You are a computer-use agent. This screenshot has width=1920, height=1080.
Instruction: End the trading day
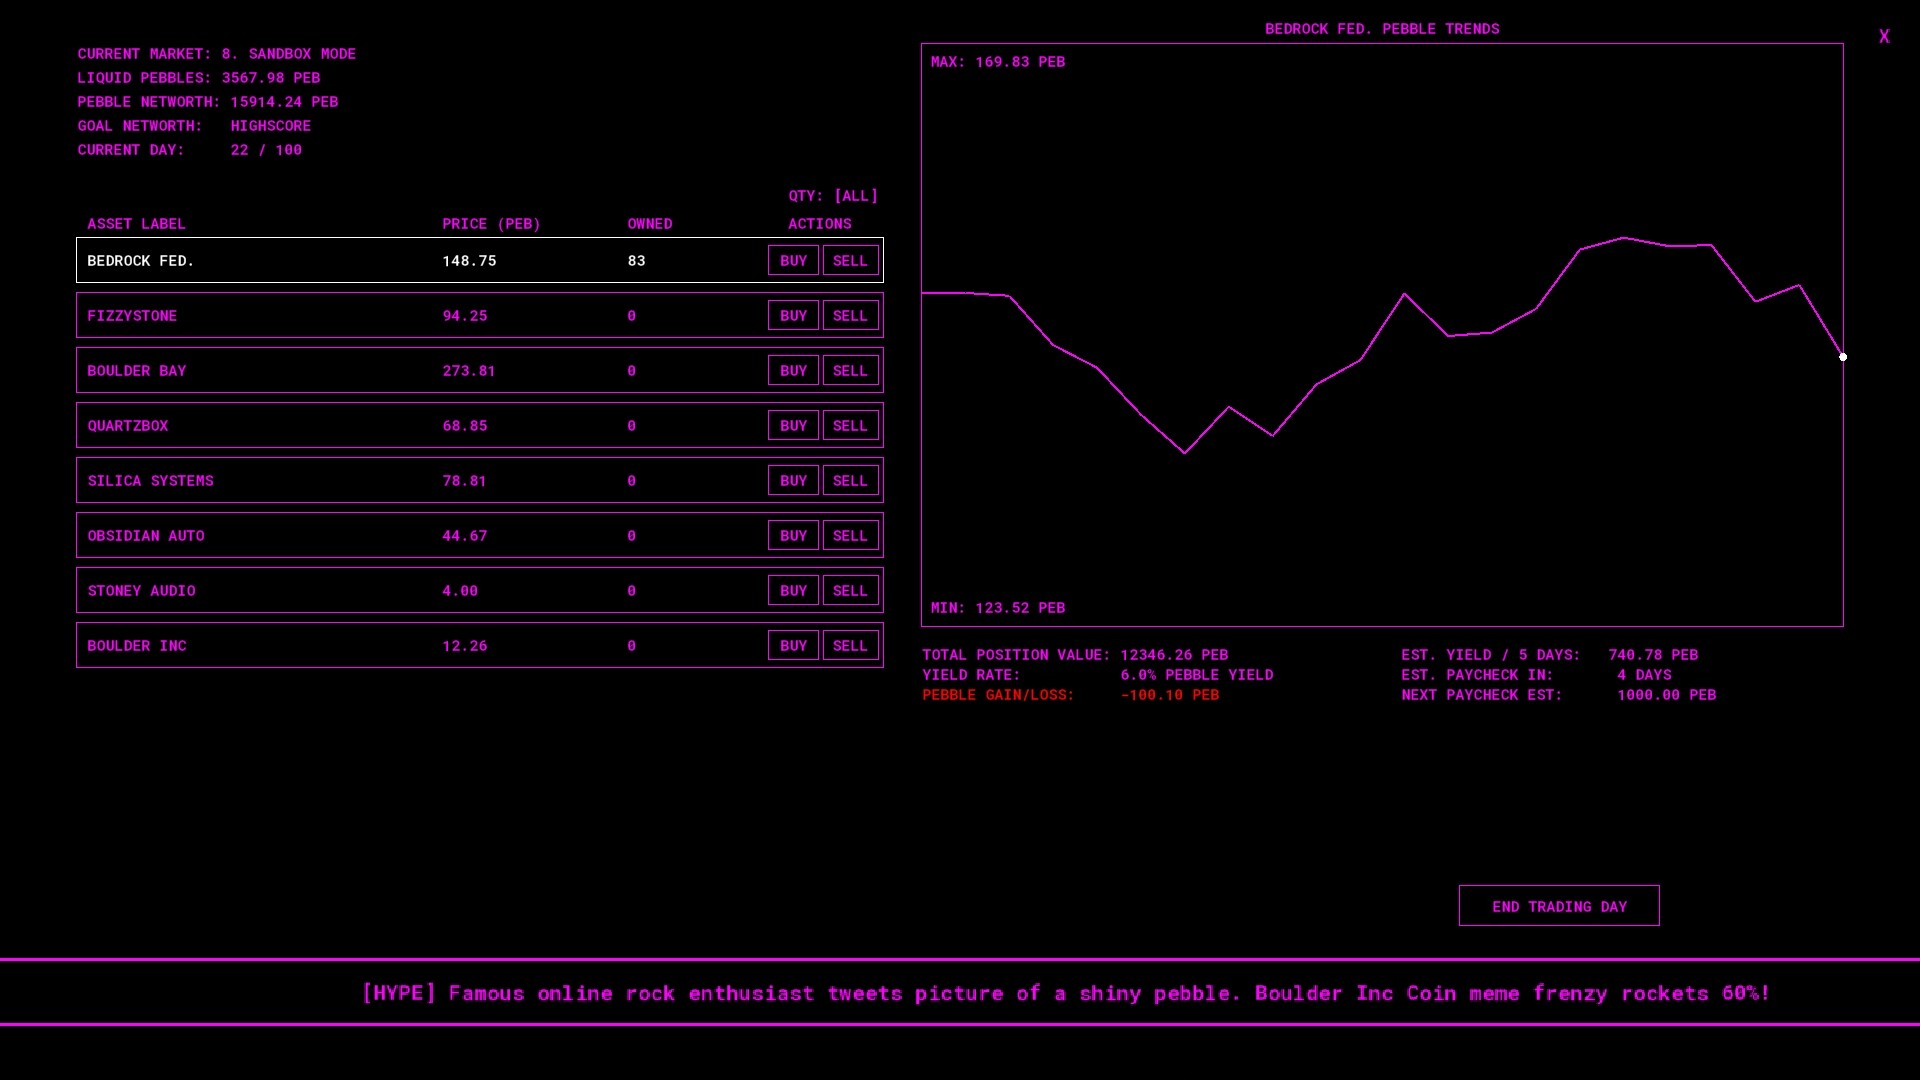coord(1559,906)
